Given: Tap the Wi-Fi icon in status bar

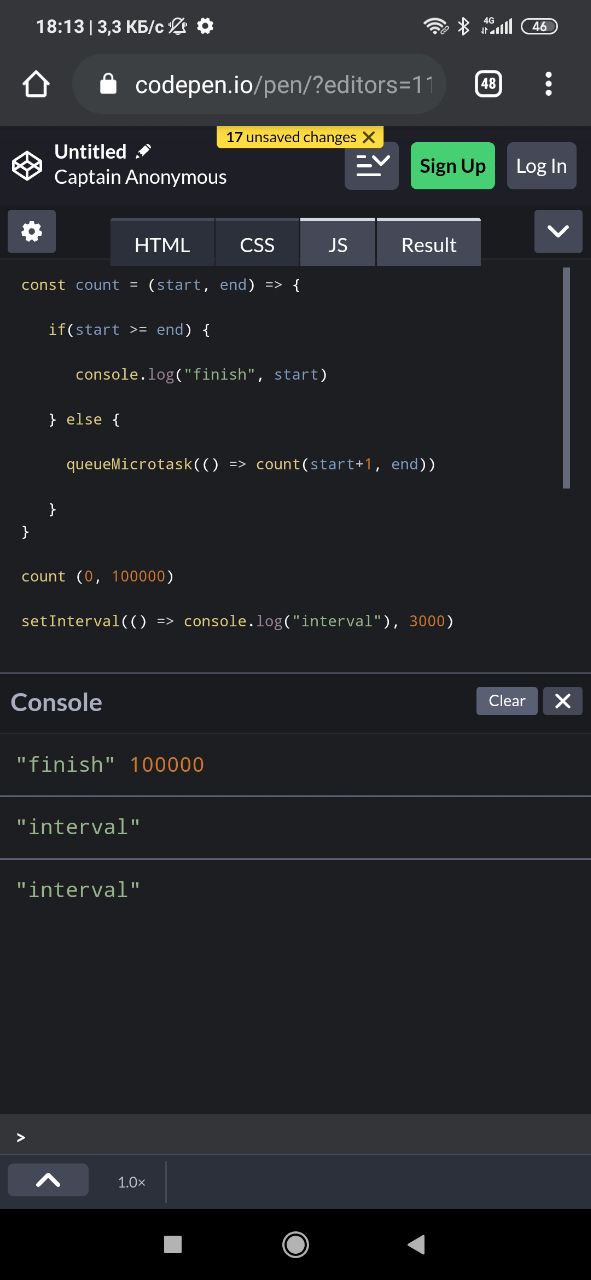Looking at the screenshot, I should (x=435, y=26).
